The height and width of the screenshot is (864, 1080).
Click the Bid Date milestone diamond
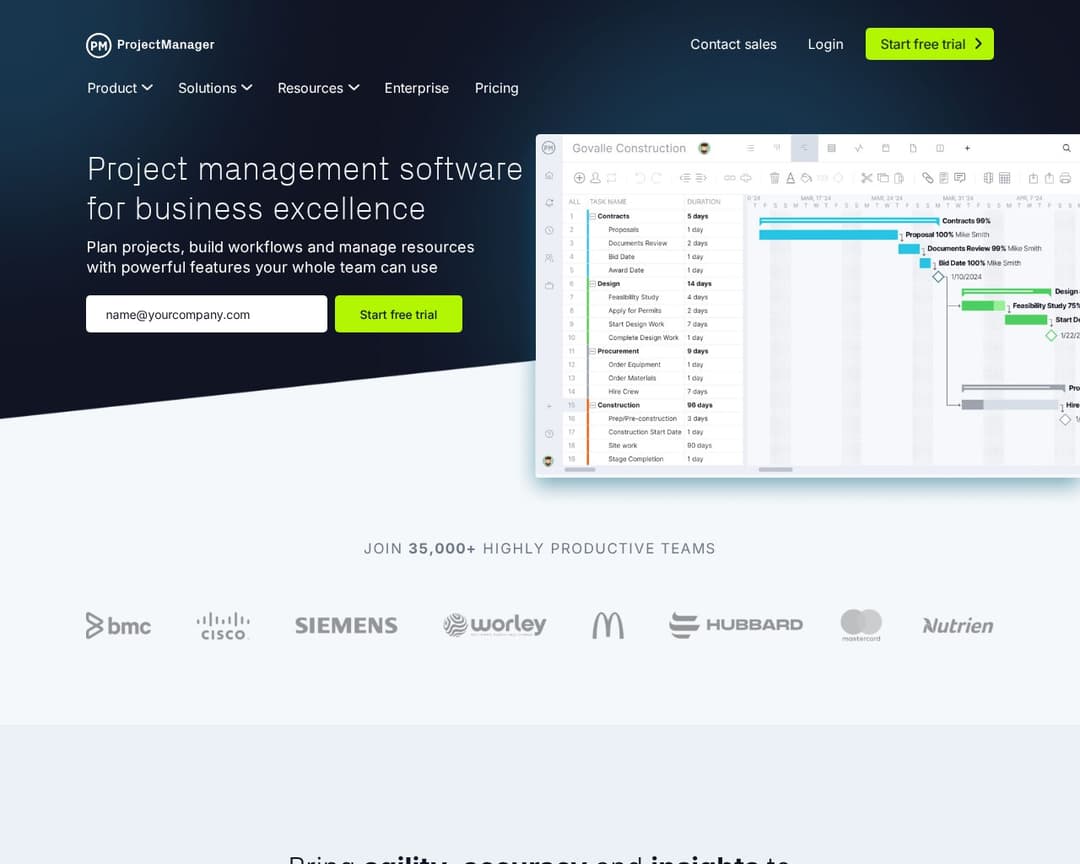click(x=938, y=277)
